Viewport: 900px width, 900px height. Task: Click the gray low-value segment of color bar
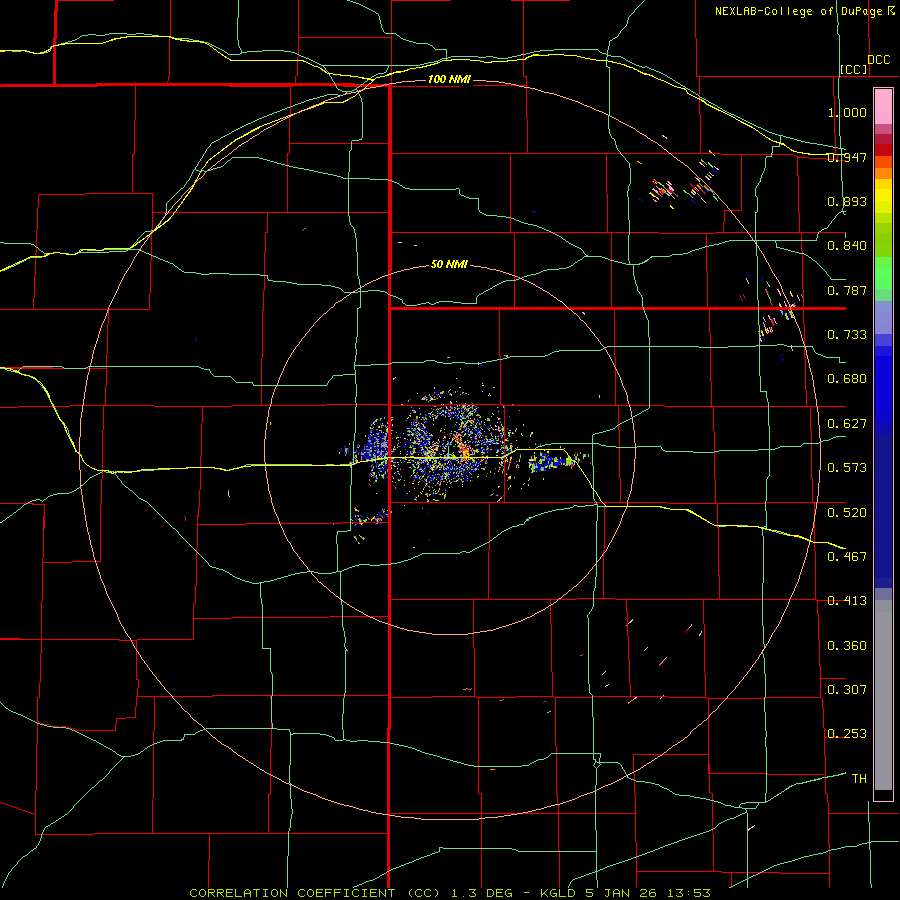tap(883, 695)
